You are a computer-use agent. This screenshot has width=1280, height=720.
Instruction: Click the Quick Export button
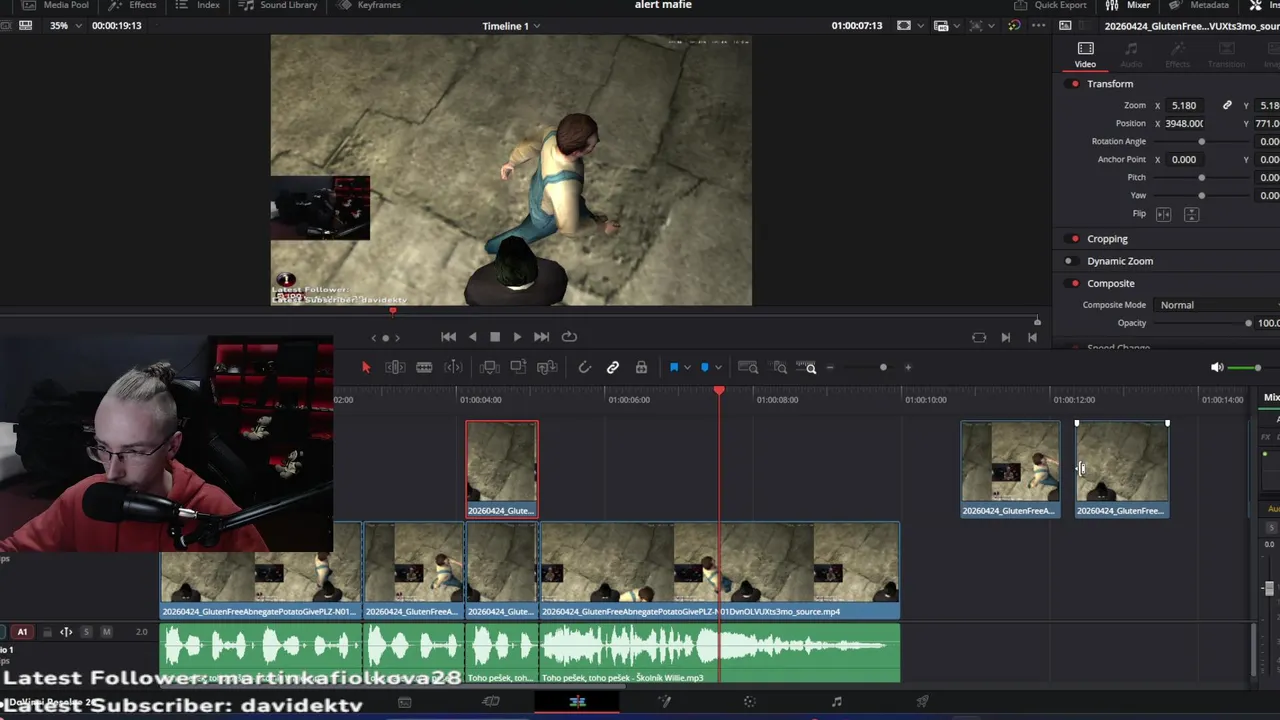[x=1050, y=5]
